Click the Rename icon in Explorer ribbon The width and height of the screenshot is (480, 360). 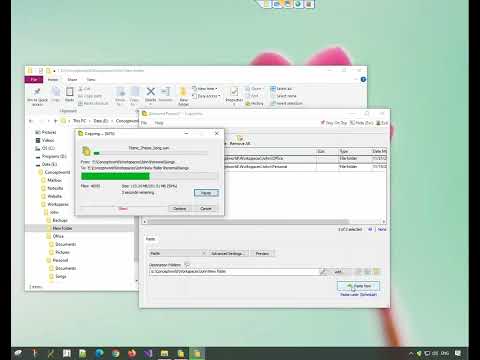165,94
